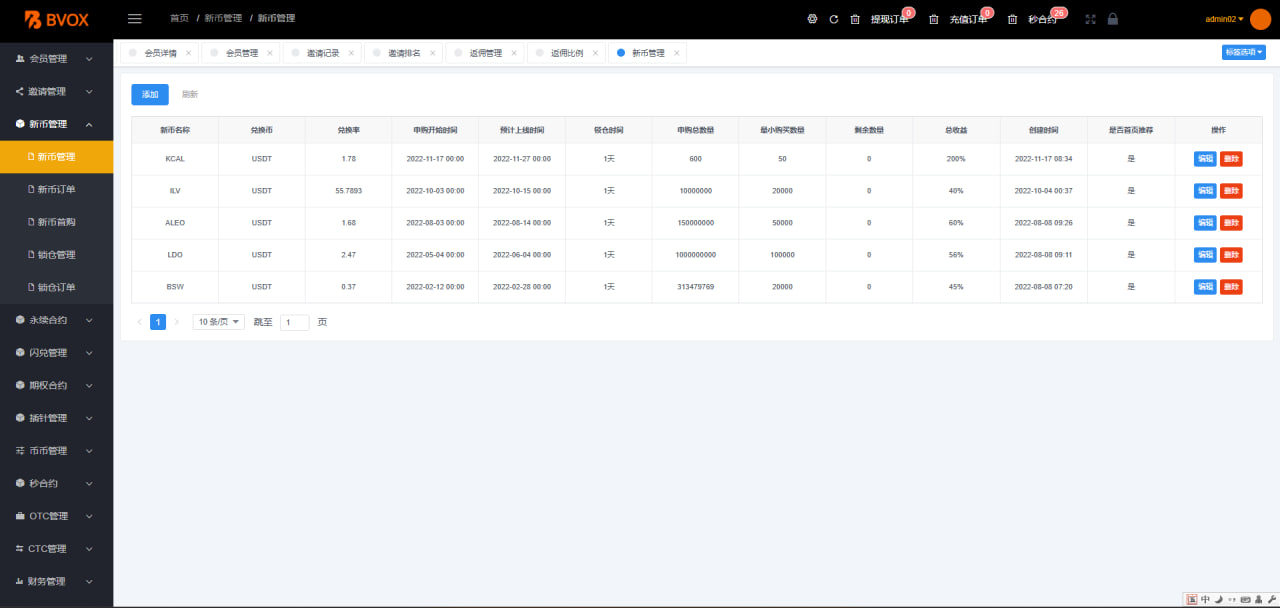Collapse 新币管理 sidebar menu group
This screenshot has height=608, width=1280.
point(56,124)
